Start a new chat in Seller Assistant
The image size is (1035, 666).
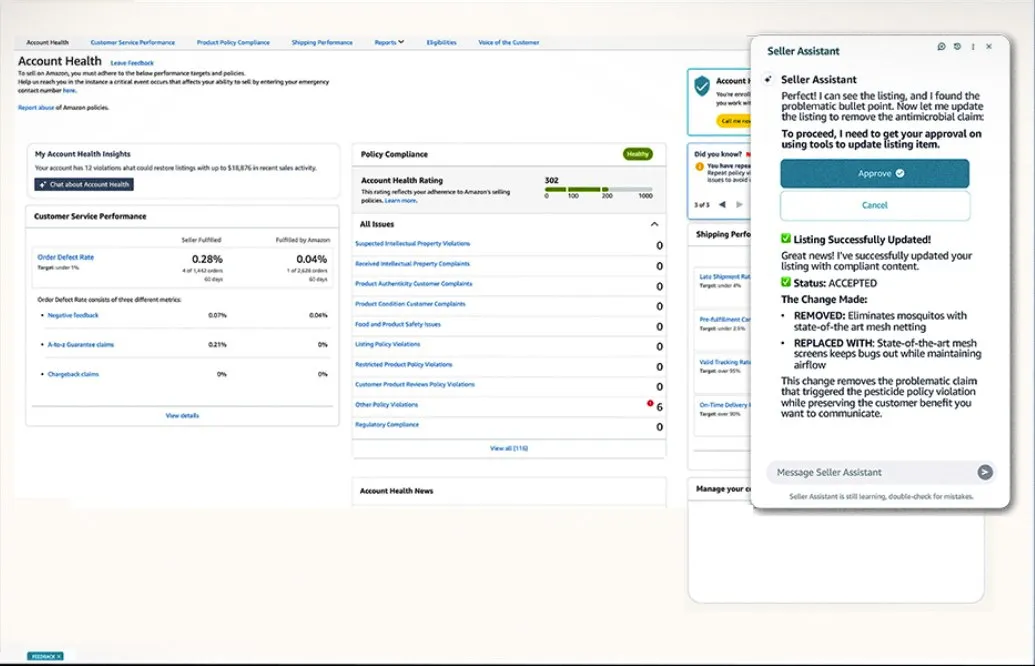click(941, 47)
